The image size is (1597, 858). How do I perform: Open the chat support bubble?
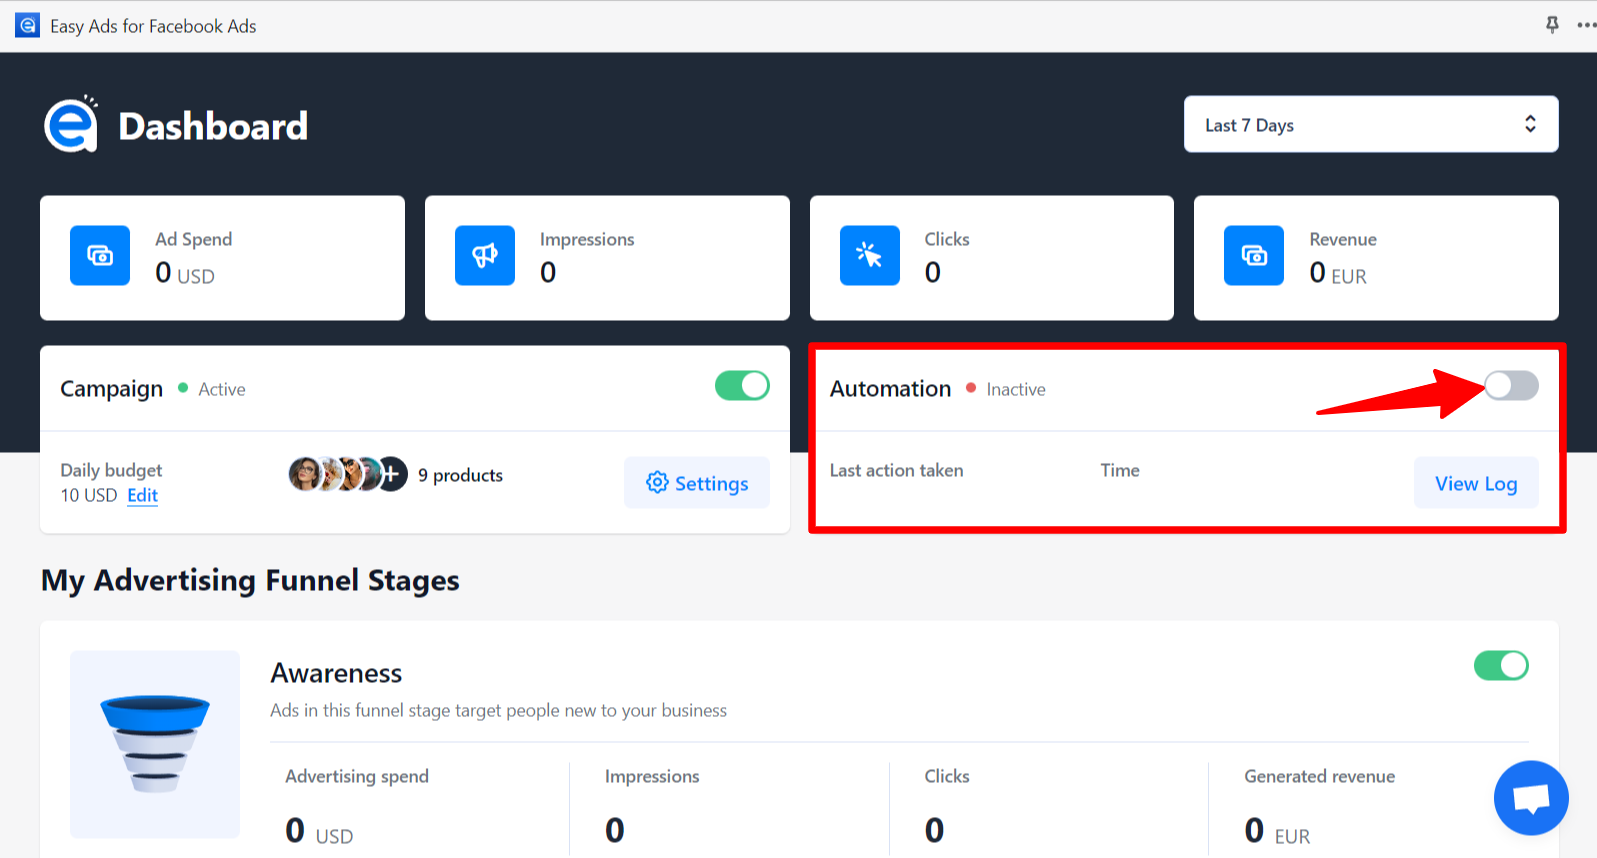click(1530, 798)
